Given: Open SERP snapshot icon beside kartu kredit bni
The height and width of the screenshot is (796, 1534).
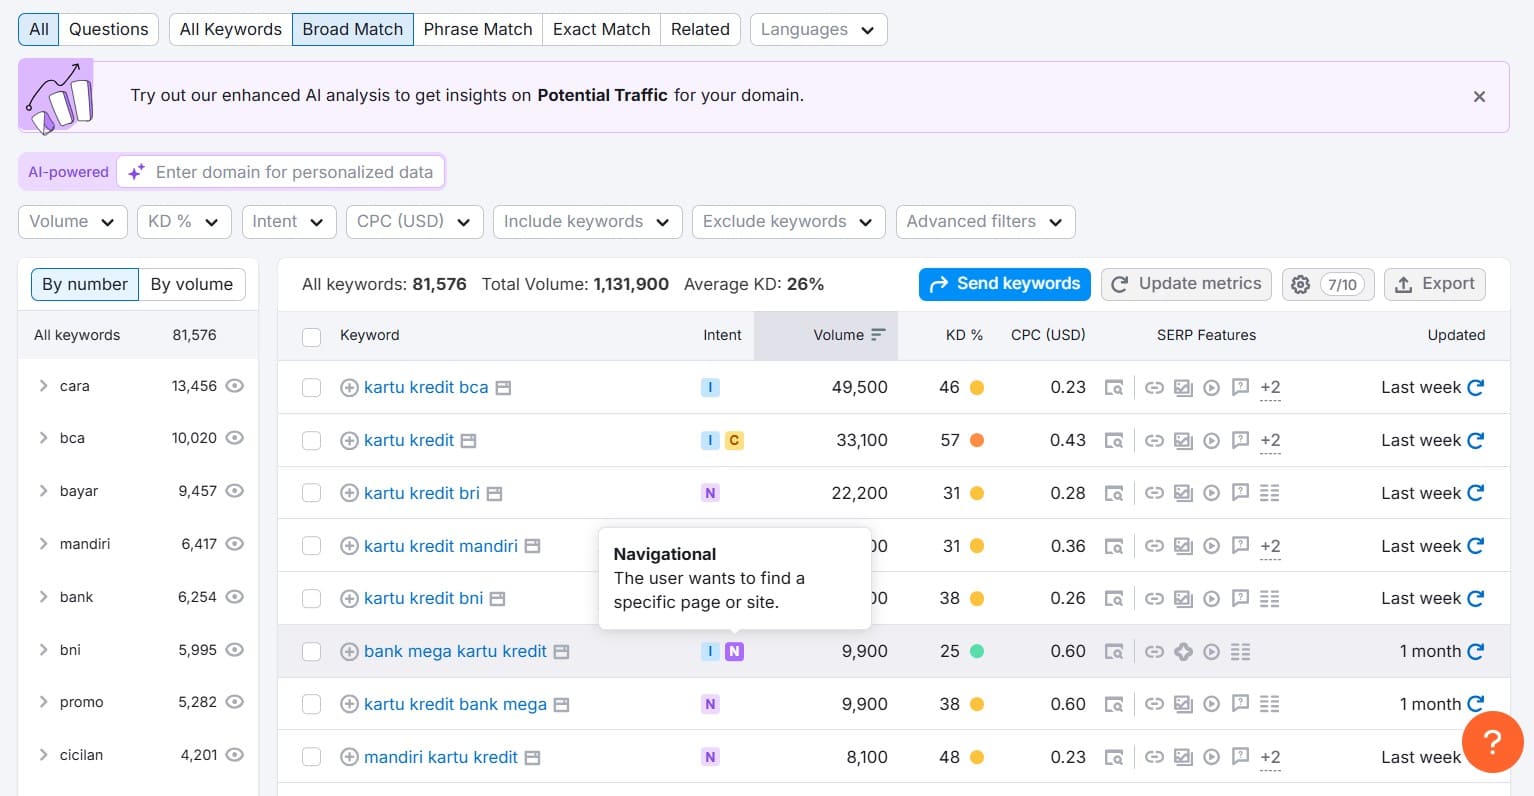Looking at the screenshot, I should tap(498, 599).
